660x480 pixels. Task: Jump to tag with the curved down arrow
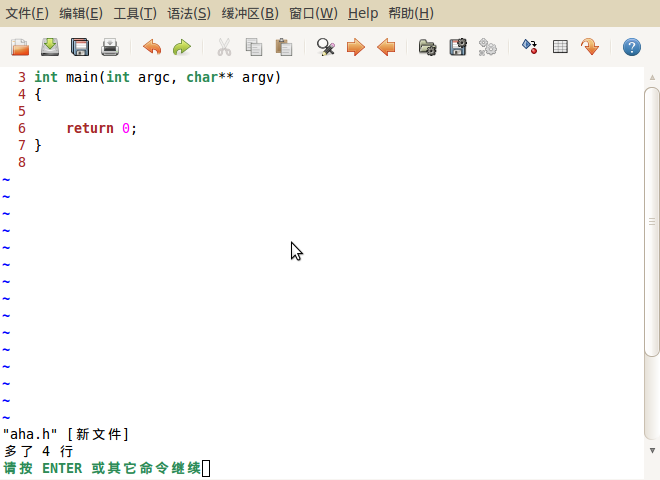tap(590, 47)
